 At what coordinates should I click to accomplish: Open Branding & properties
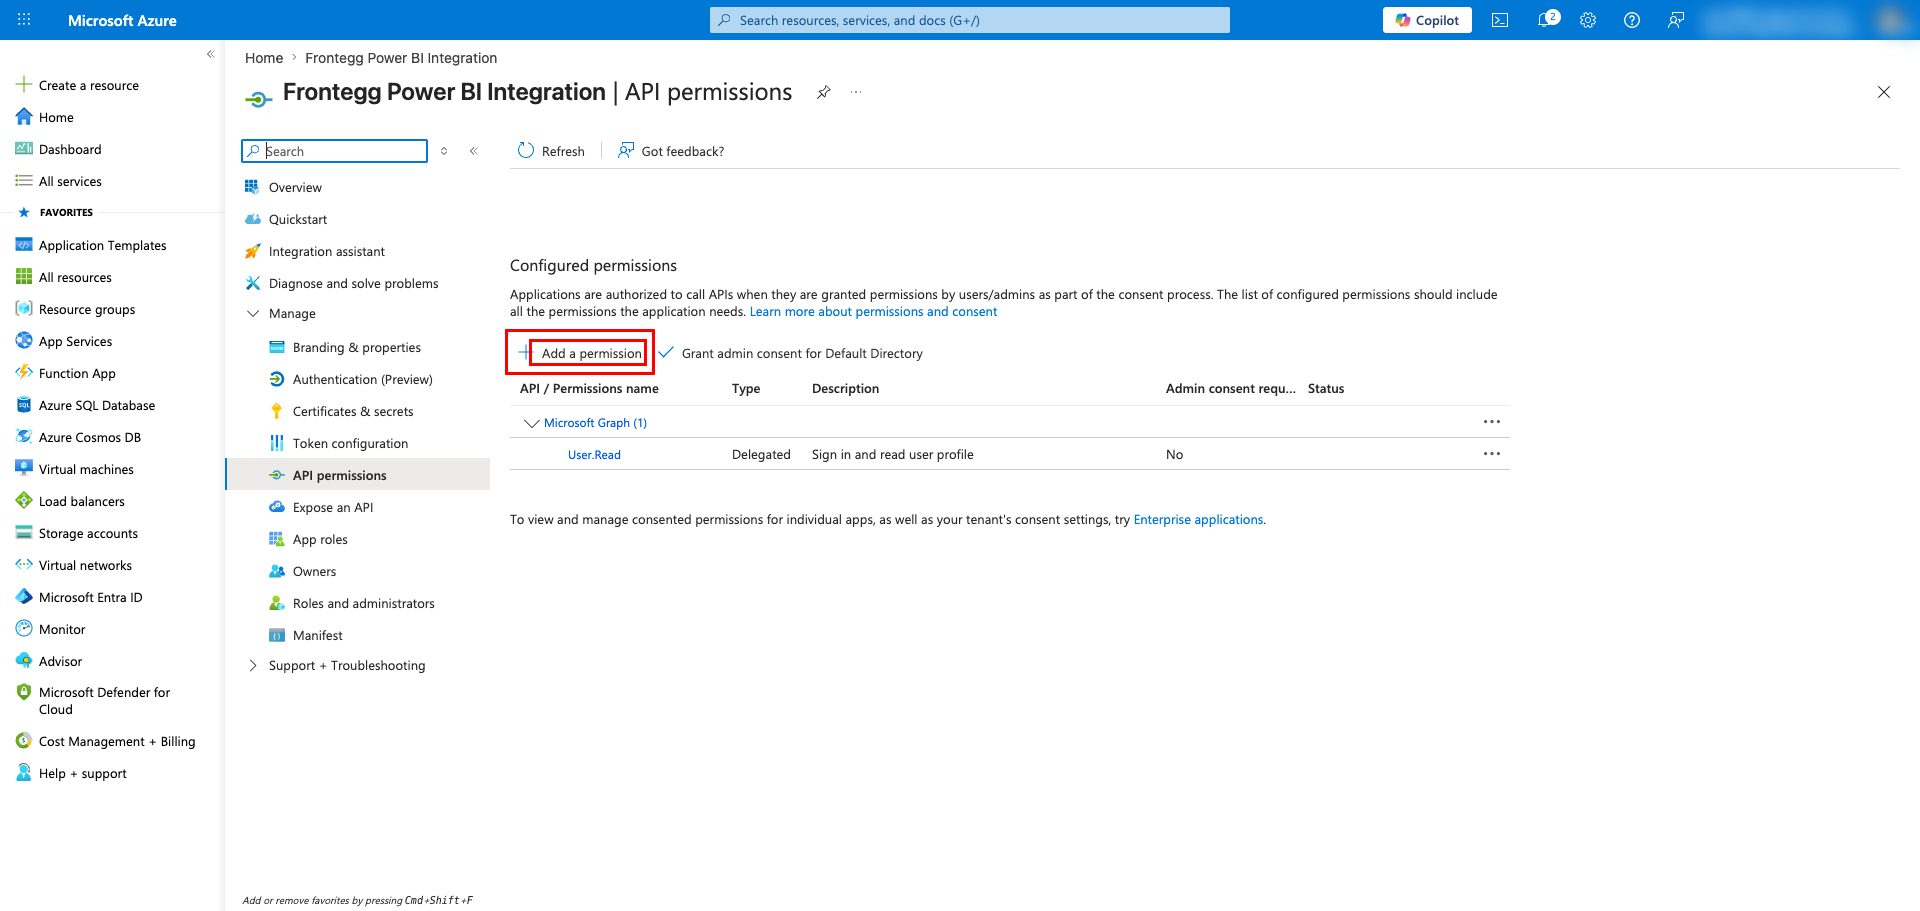coord(356,347)
